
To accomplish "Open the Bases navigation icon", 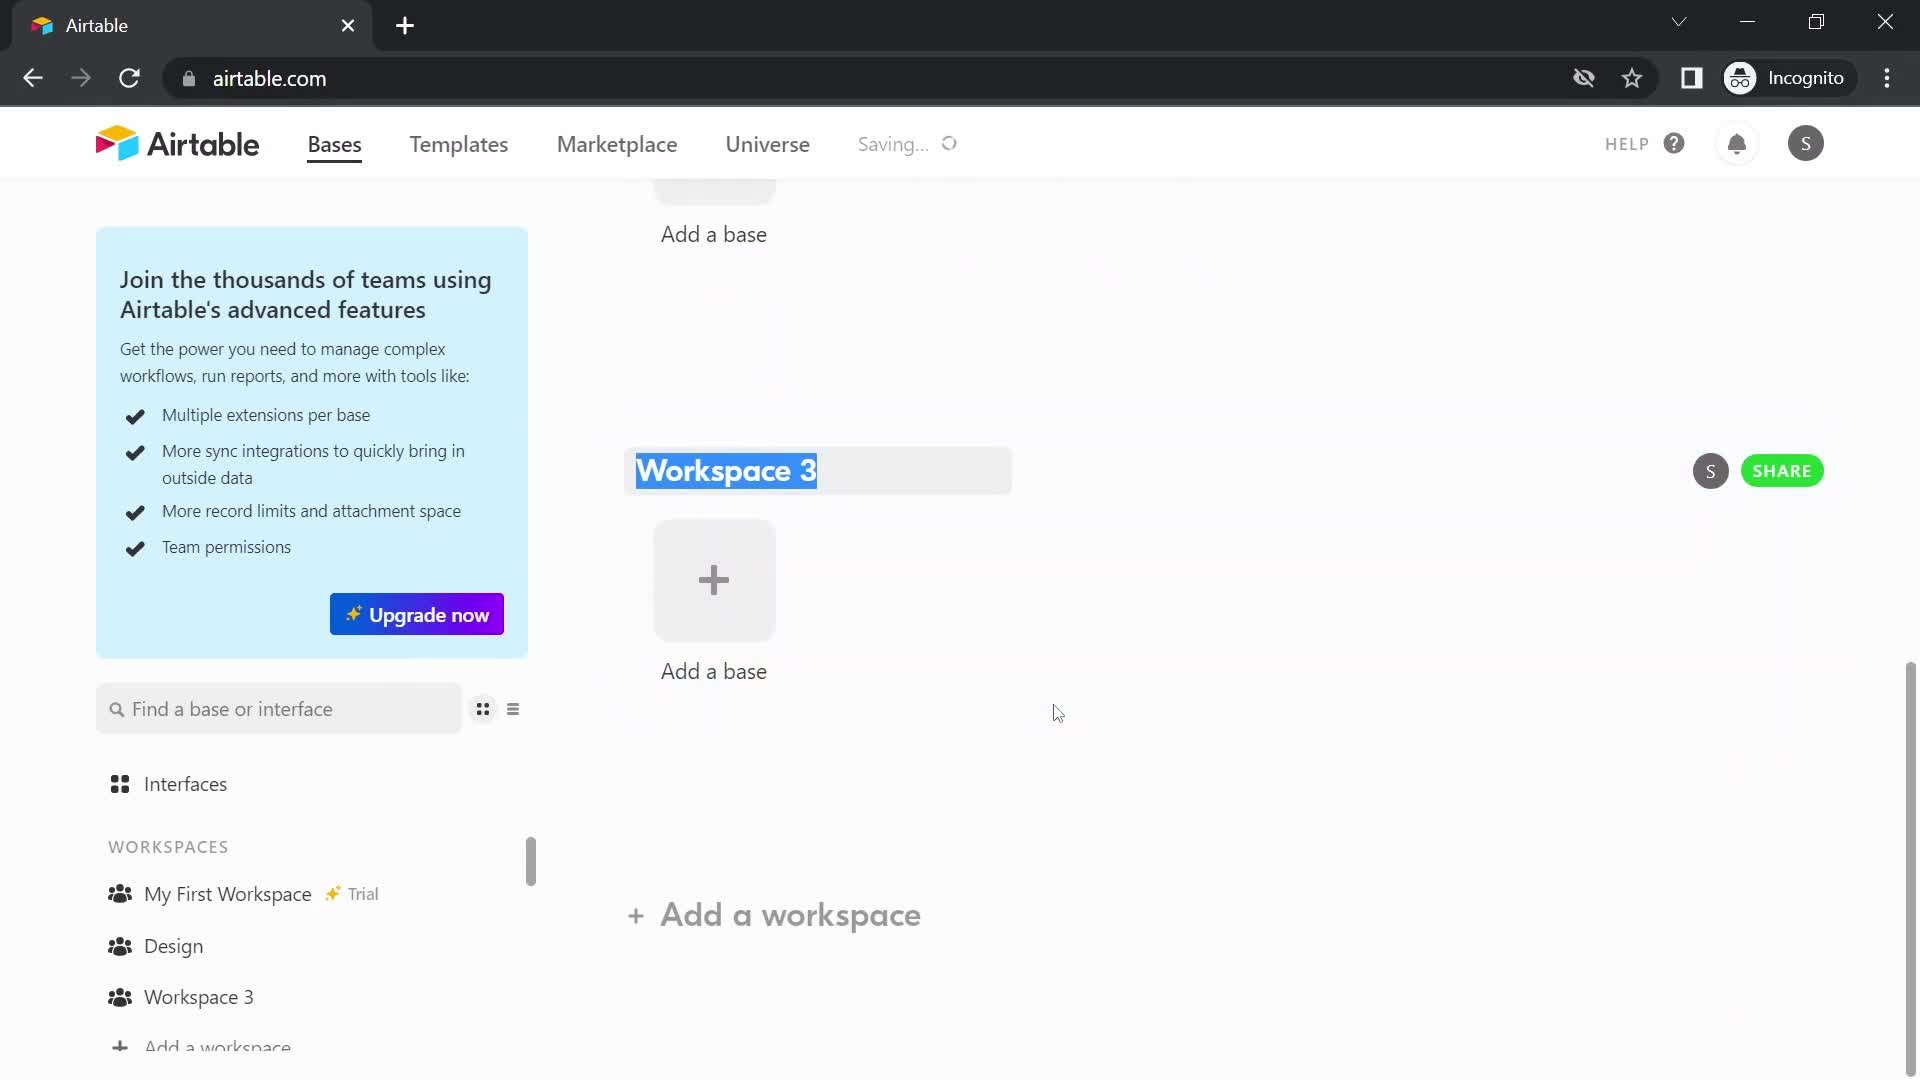I will [334, 144].
